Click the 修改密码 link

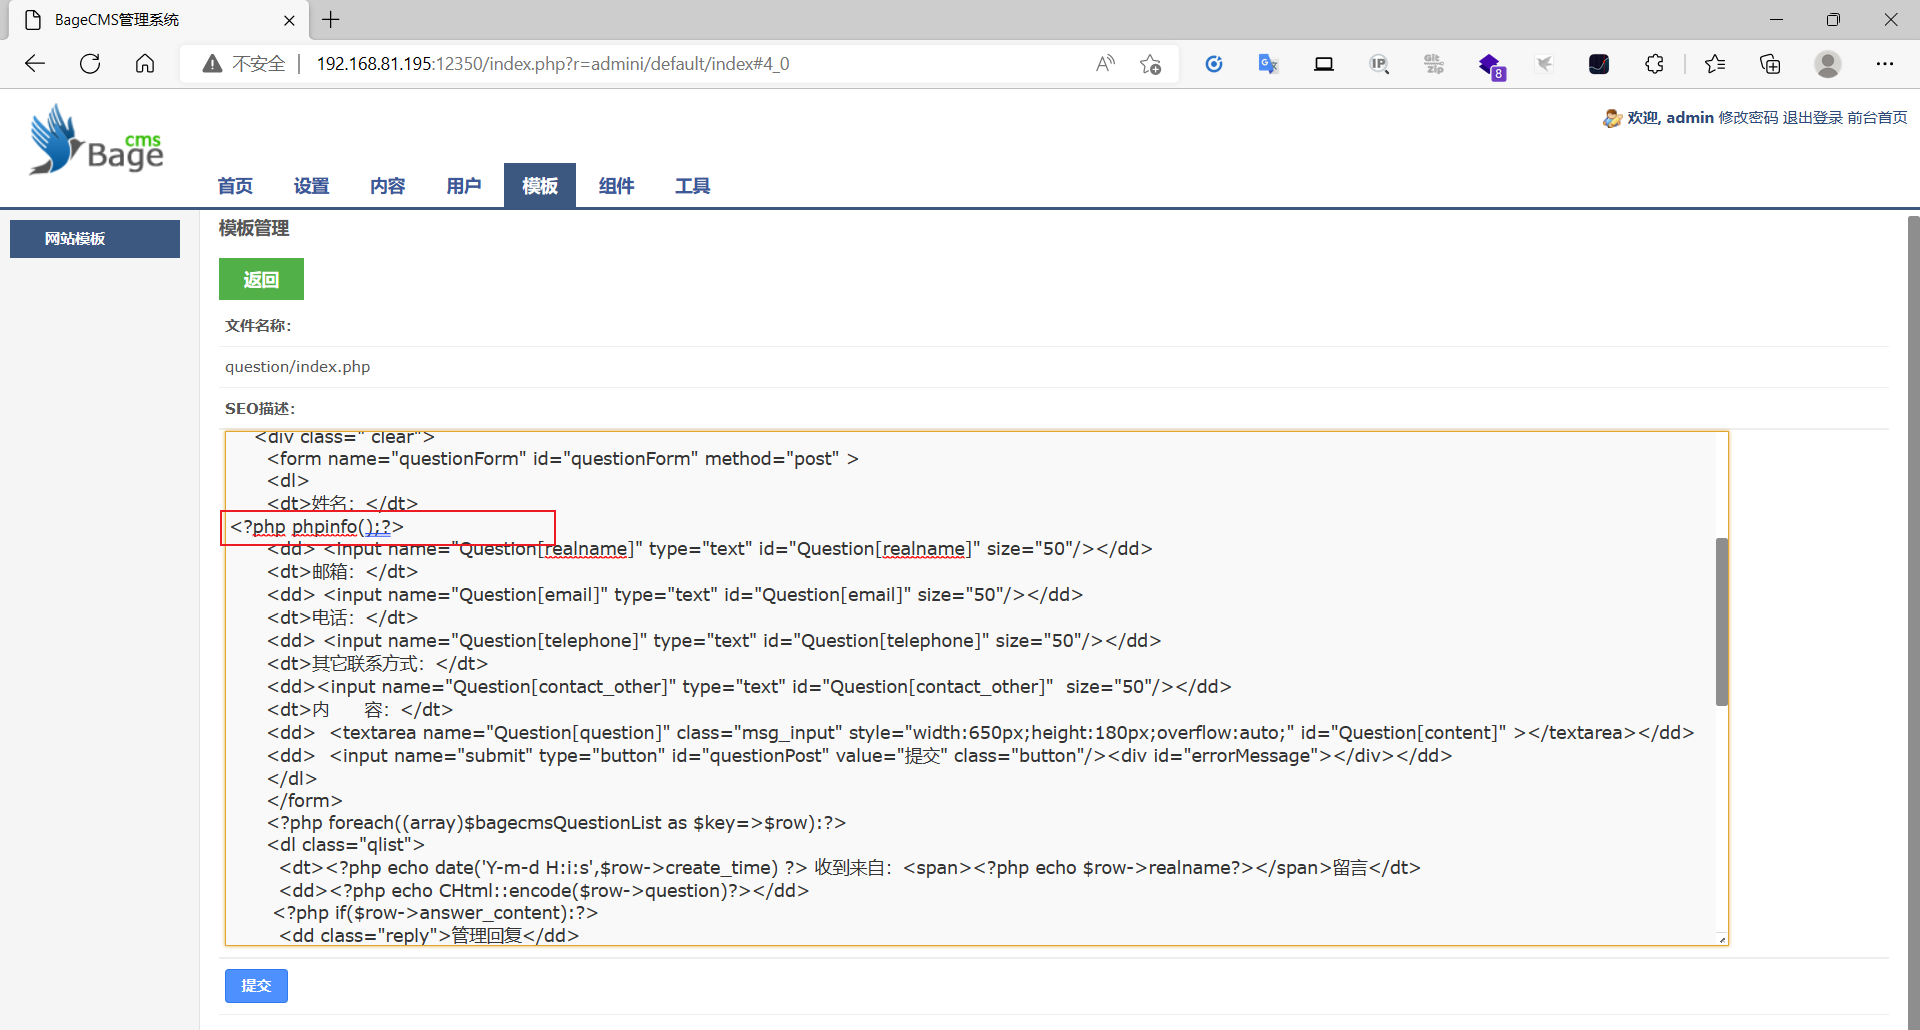(1748, 118)
